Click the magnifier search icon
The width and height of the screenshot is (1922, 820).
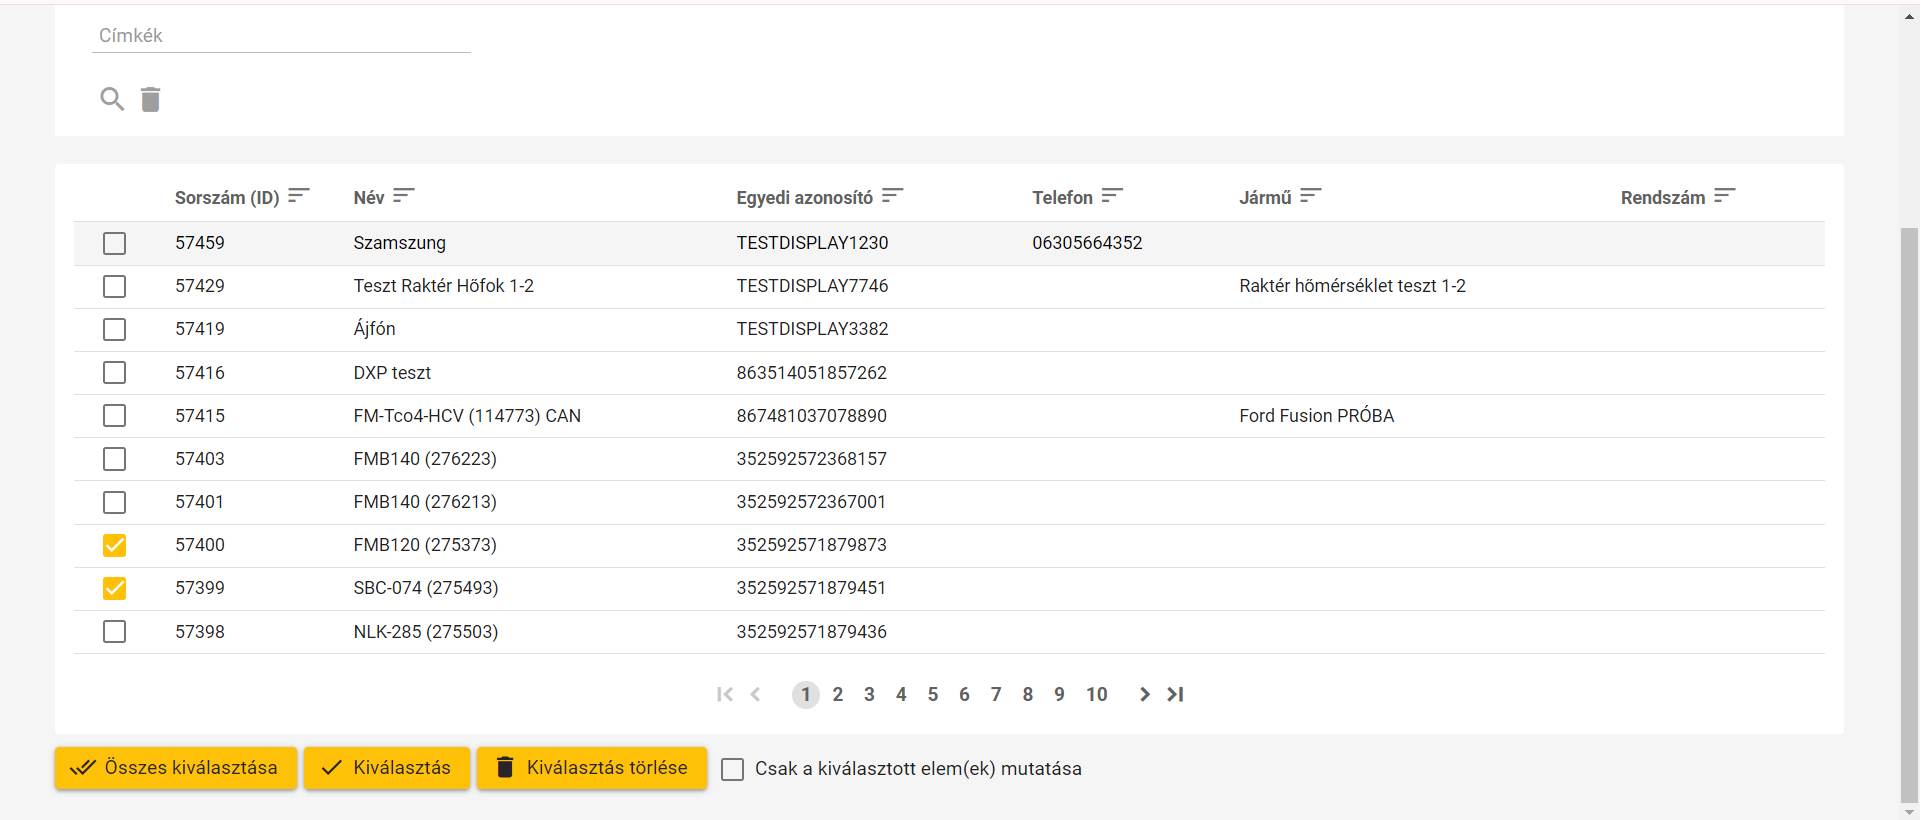(x=112, y=99)
